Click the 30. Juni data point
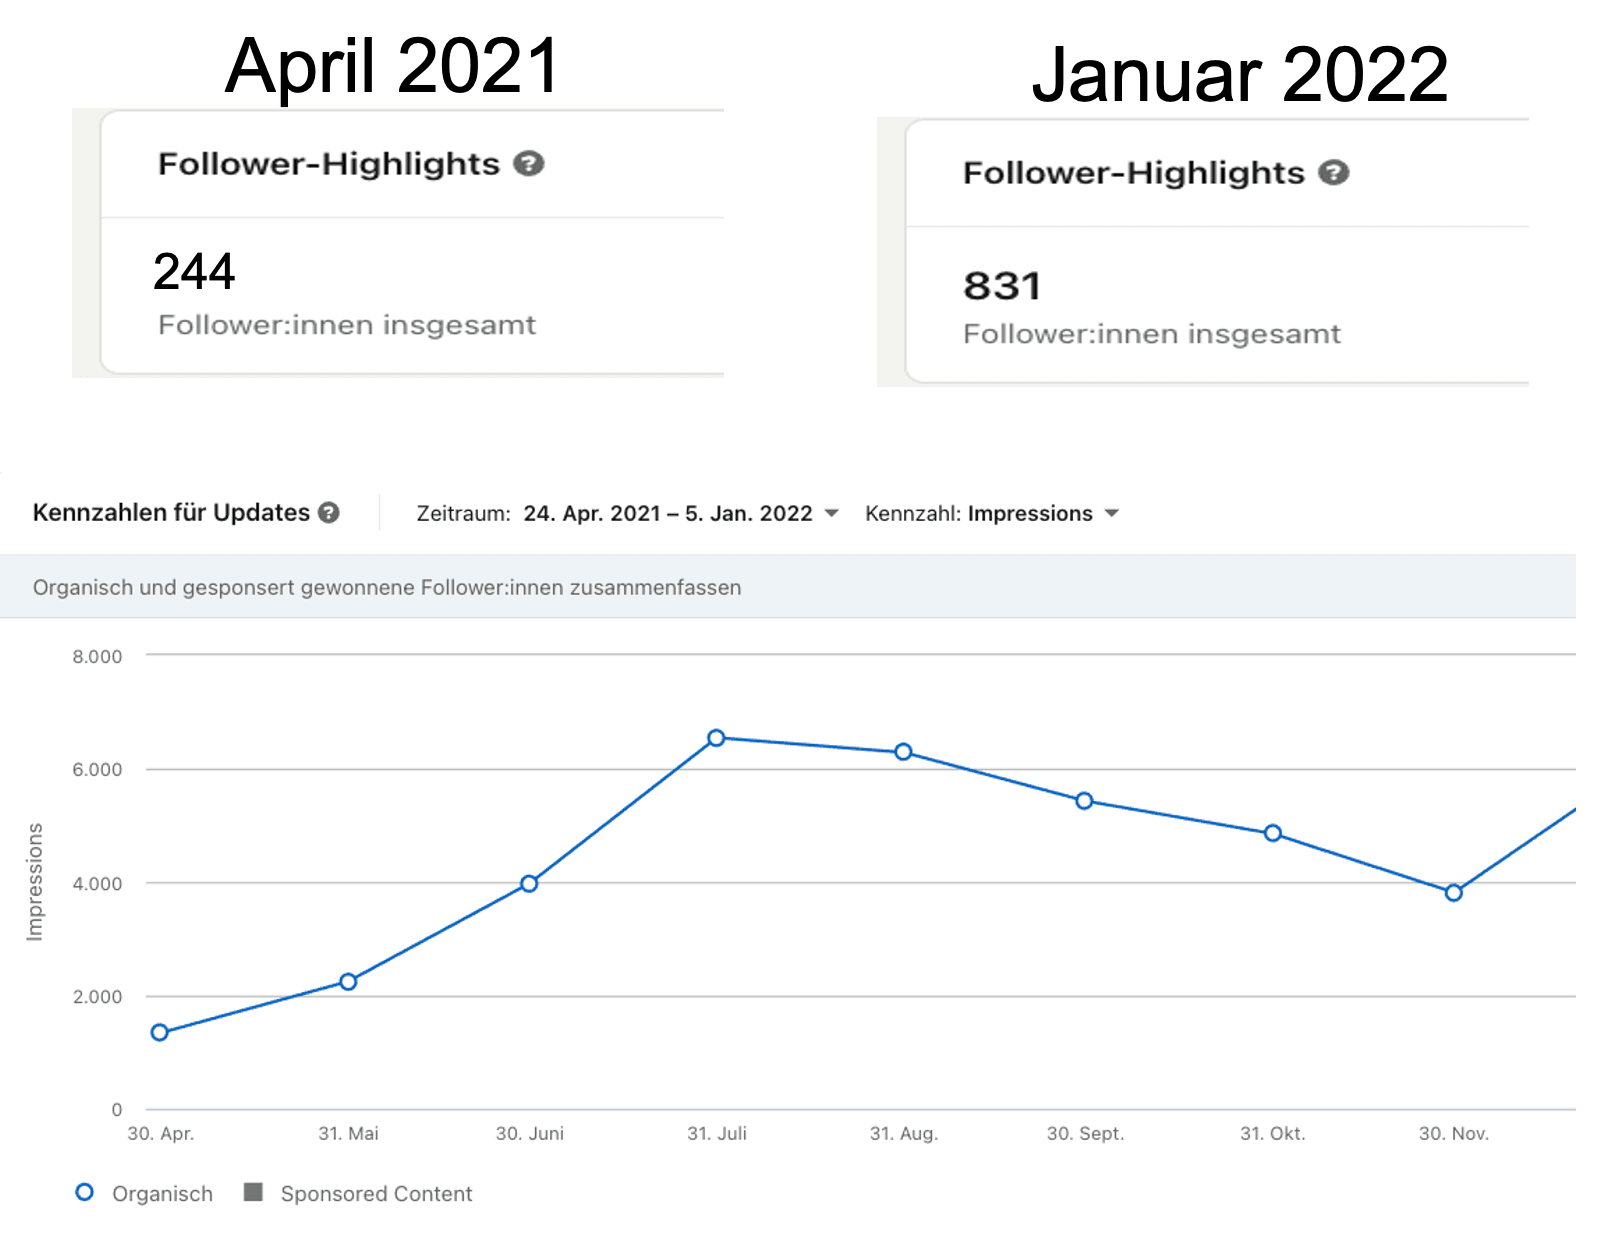The image size is (1612, 1236). pyautogui.click(x=529, y=883)
